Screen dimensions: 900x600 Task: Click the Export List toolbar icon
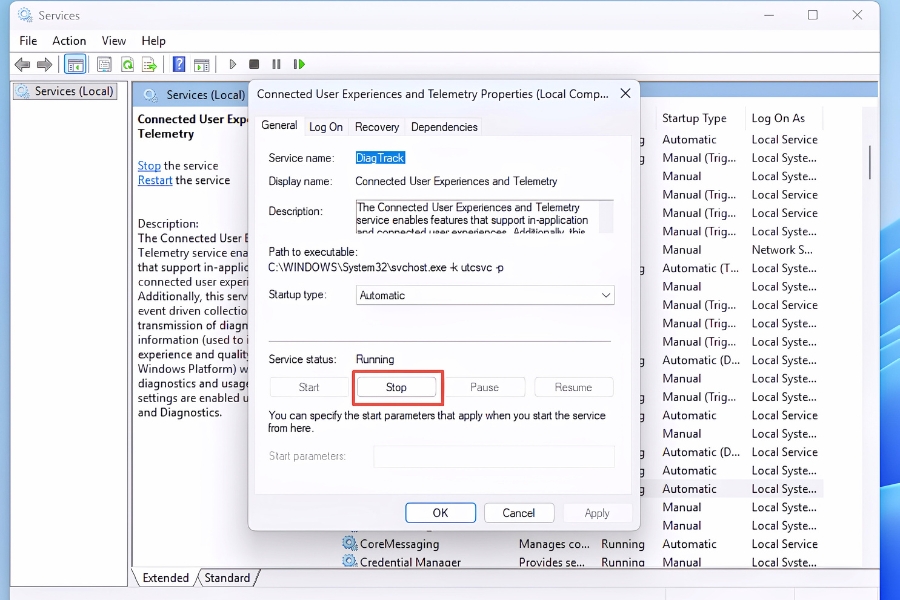tap(149, 64)
